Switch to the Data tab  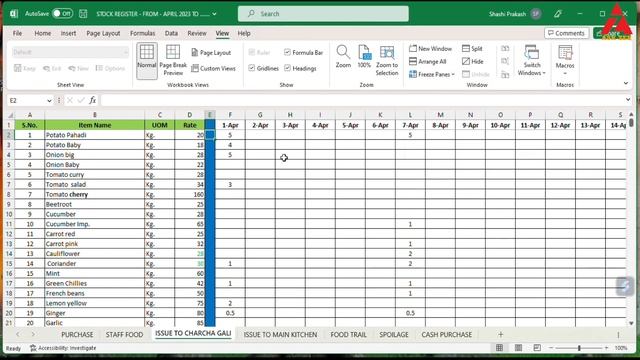pos(171,33)
